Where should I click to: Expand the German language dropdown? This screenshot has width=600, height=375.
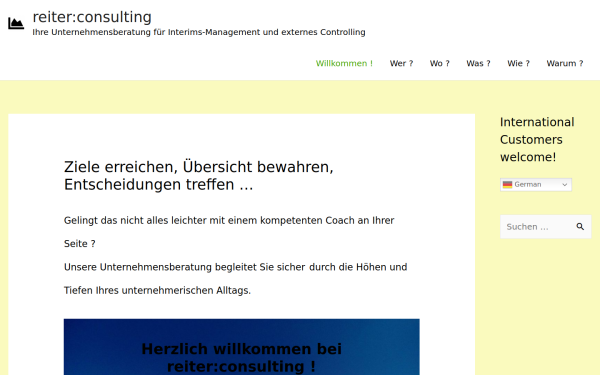536,184
